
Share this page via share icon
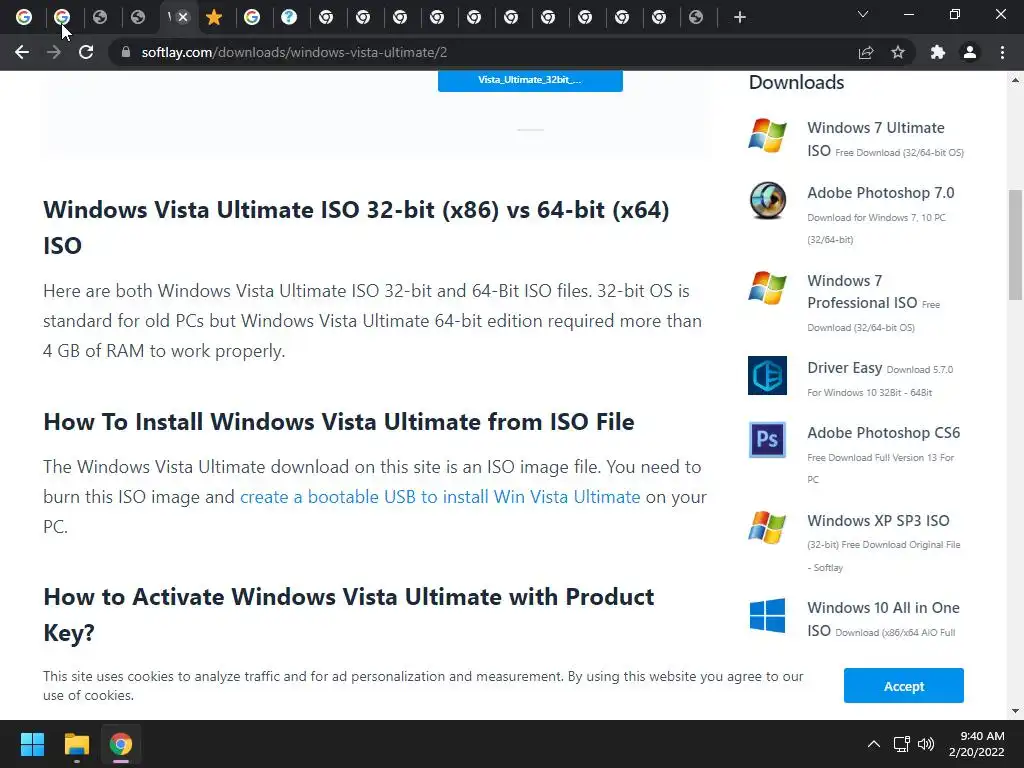pyautogui.click(x=866, y=52)
